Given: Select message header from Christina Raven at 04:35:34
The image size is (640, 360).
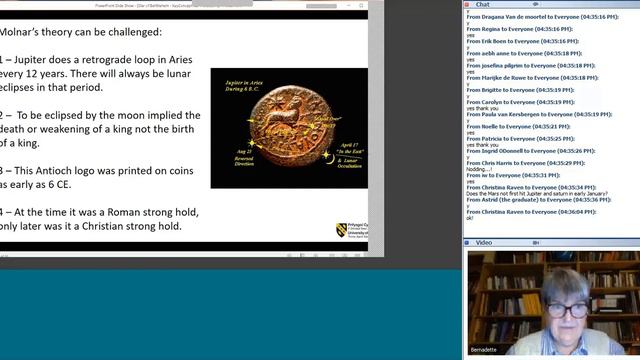Looking at the screenshot, I should coord(531,188).
